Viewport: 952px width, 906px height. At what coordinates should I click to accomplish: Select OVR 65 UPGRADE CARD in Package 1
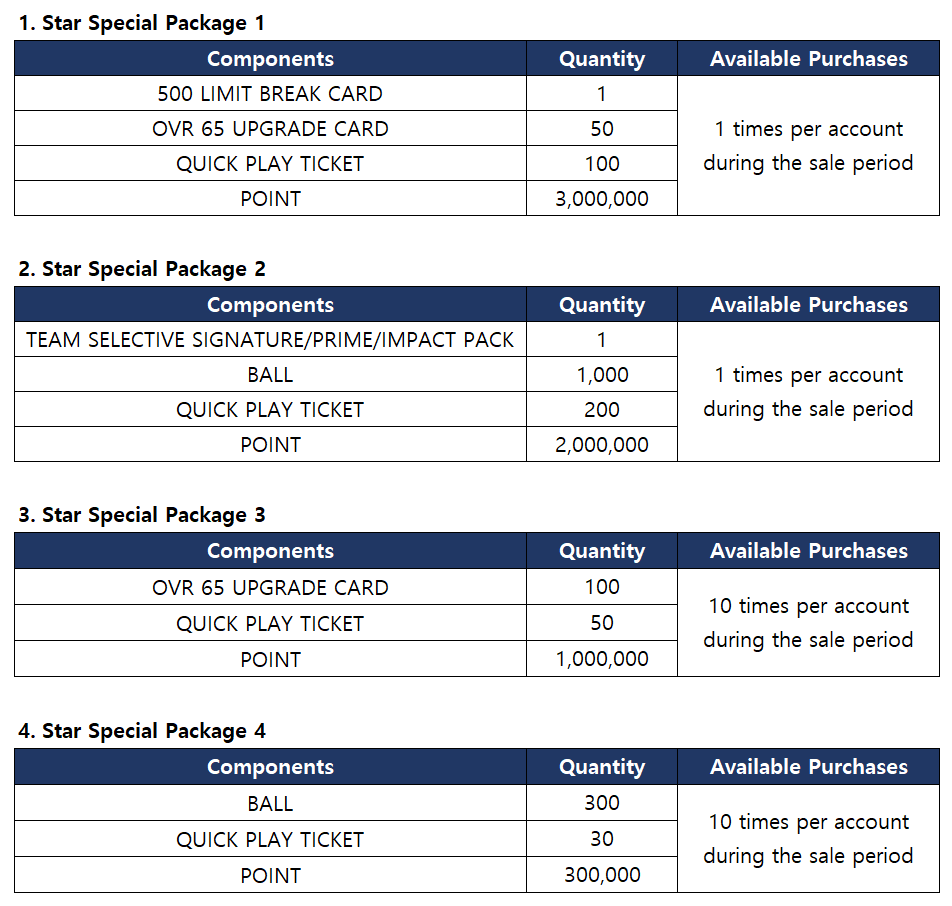point(270,129)
